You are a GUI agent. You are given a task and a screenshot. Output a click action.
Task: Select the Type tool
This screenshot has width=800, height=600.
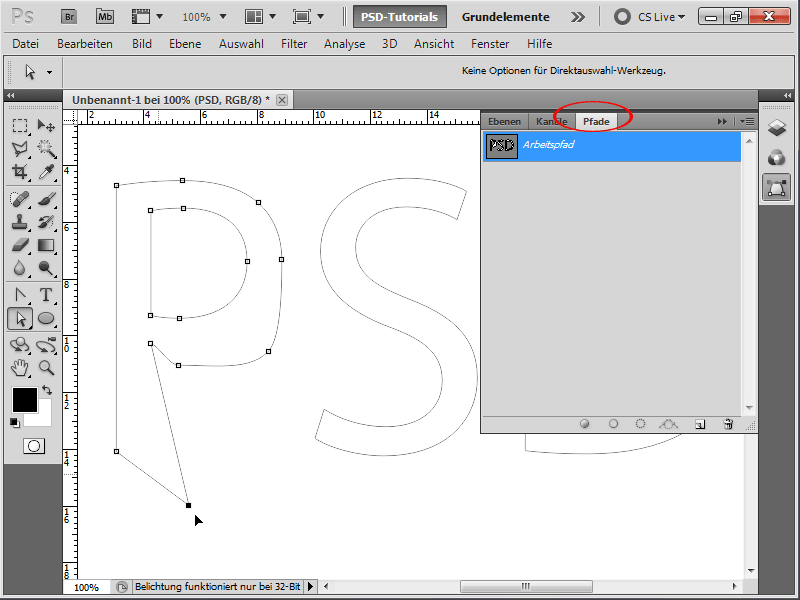(46, 295)
